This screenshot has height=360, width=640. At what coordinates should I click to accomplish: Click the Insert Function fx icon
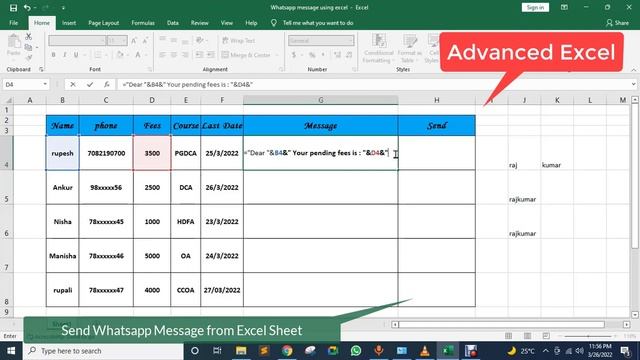(x=107, y=84)
